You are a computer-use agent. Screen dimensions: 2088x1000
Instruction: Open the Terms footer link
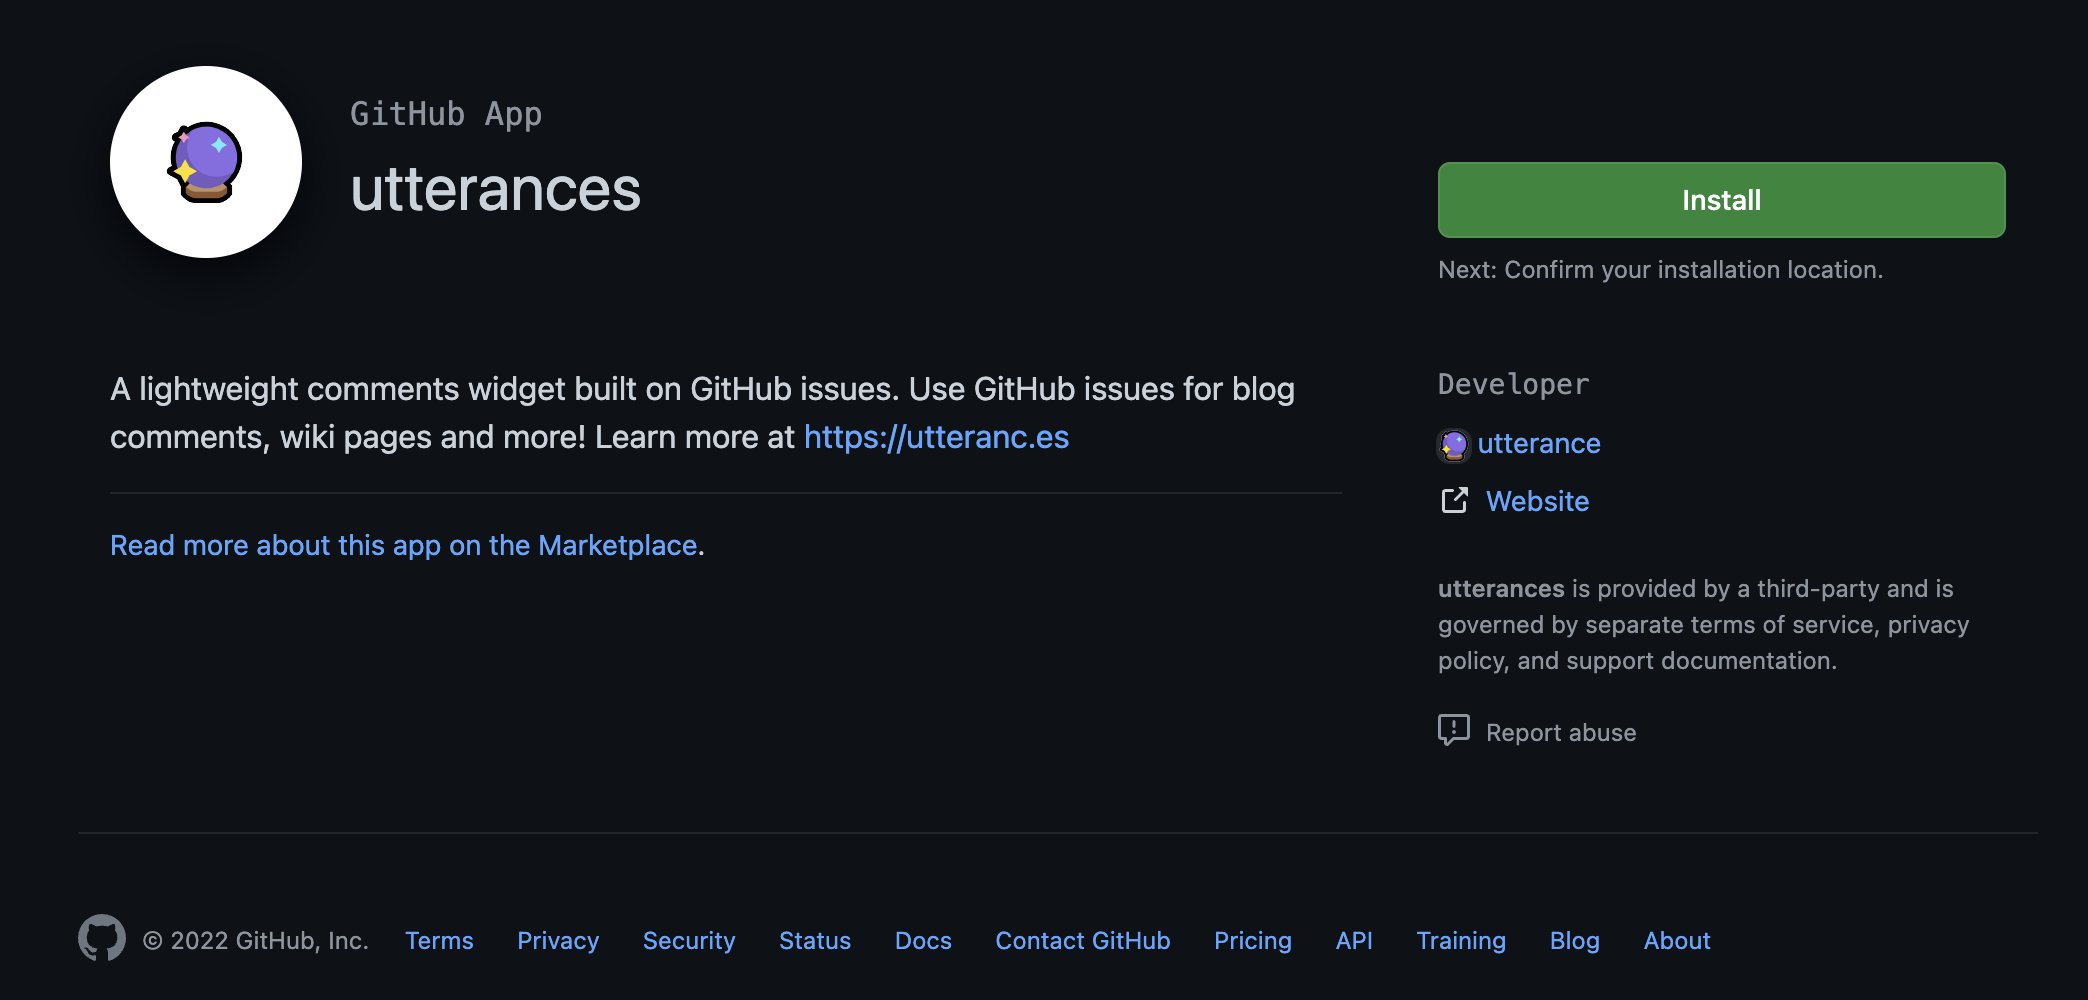point(439,941)
